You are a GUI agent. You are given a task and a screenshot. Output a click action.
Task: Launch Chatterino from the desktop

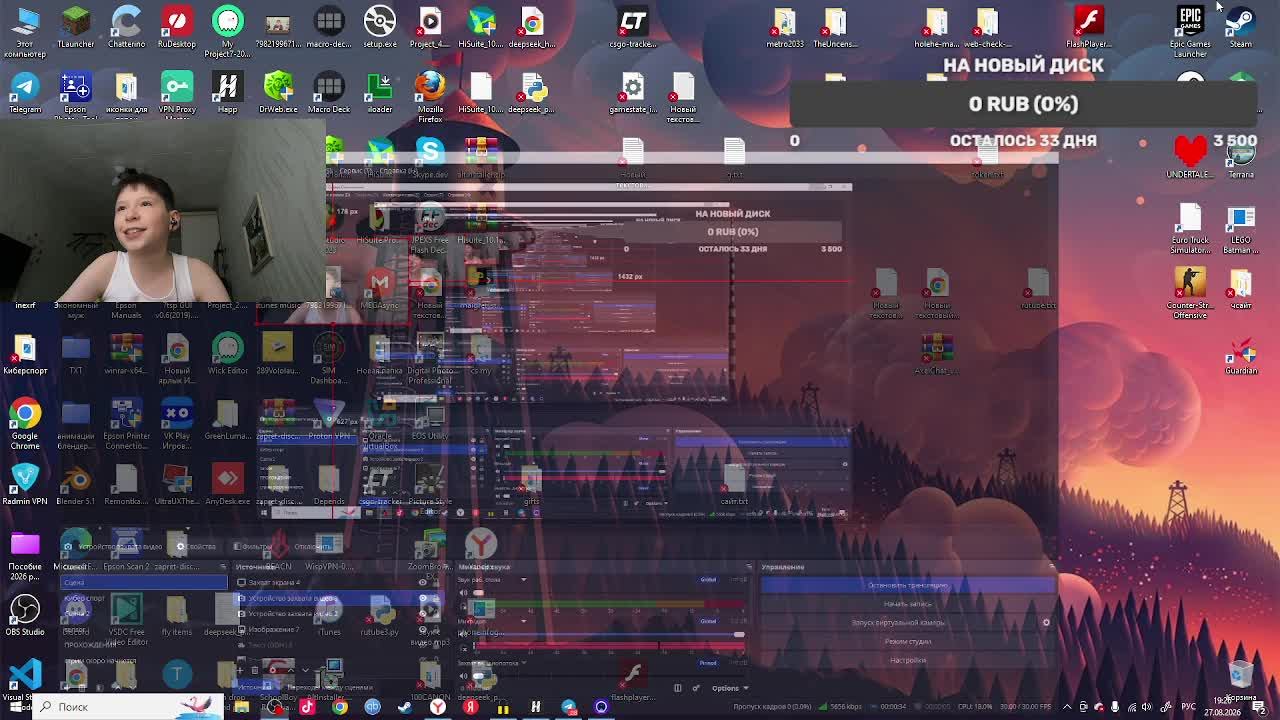[x=126, y=27]
